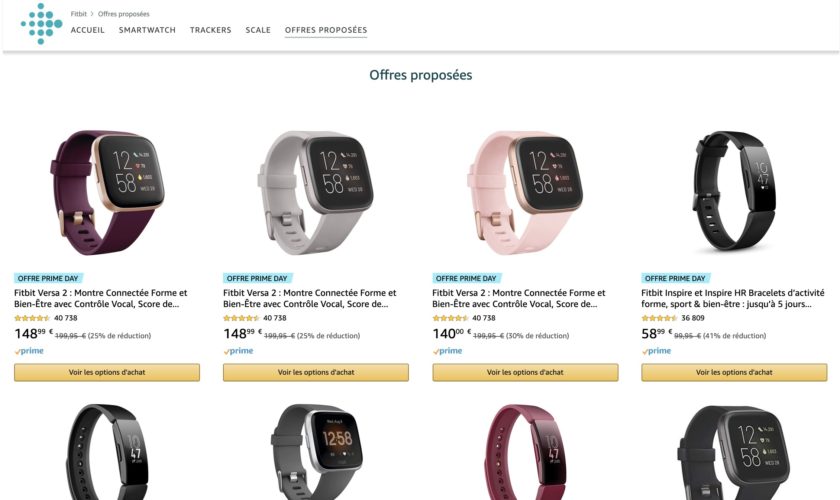Open the star rating of the purple Versa 2

pos(32,318)
